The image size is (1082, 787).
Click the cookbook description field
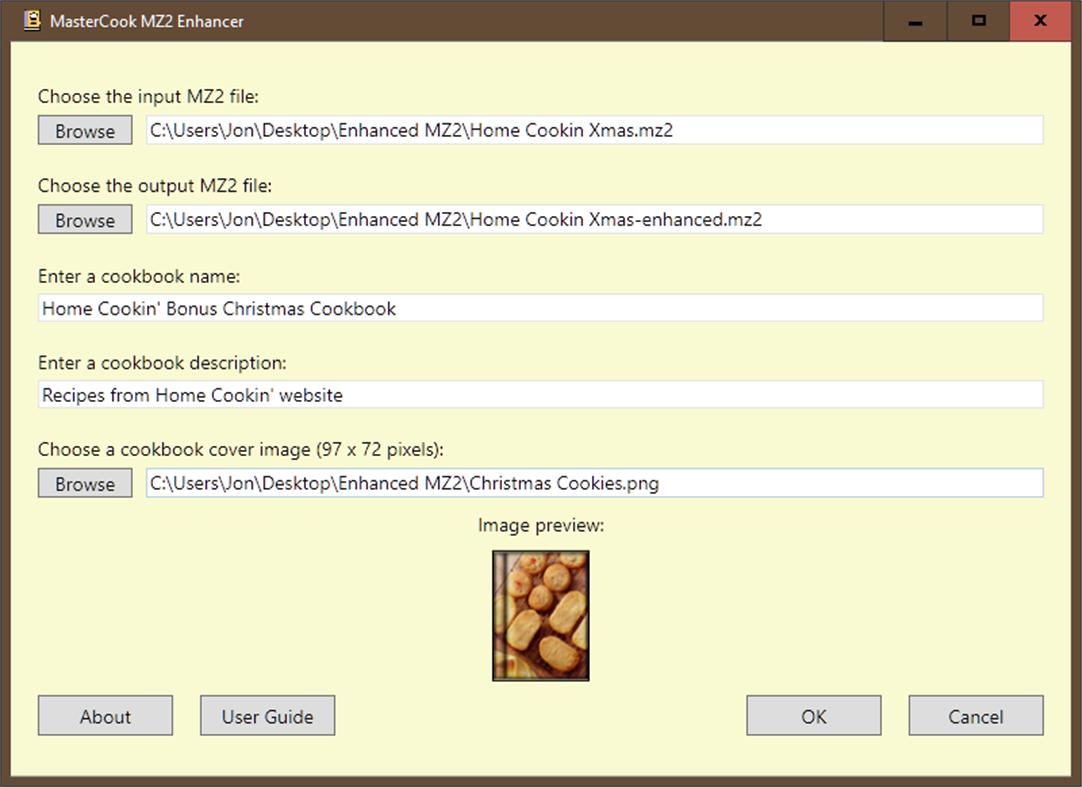540,394
